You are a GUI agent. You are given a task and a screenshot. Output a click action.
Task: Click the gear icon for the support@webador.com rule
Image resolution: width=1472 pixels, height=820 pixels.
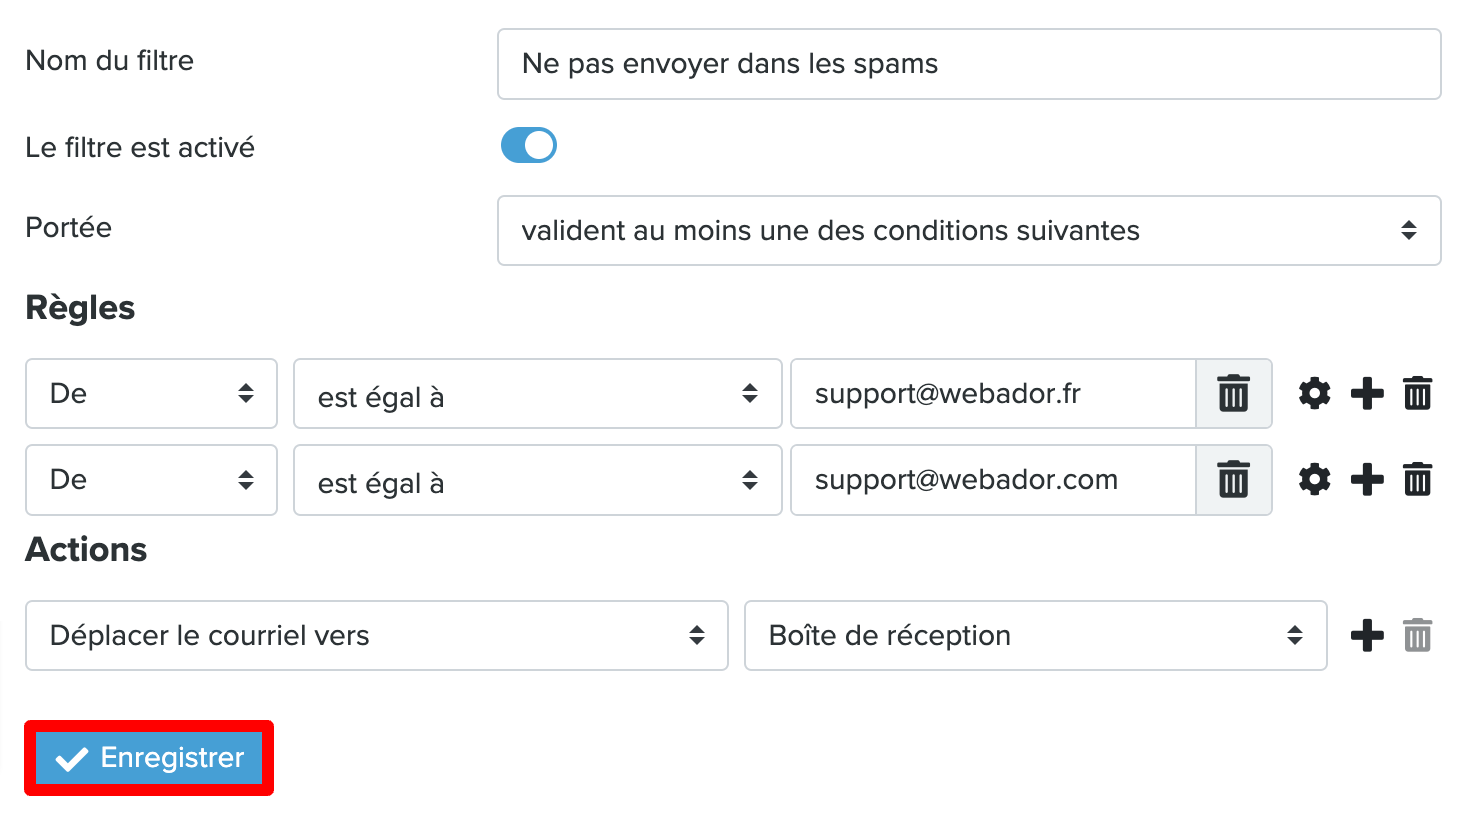coord(1314,480)
